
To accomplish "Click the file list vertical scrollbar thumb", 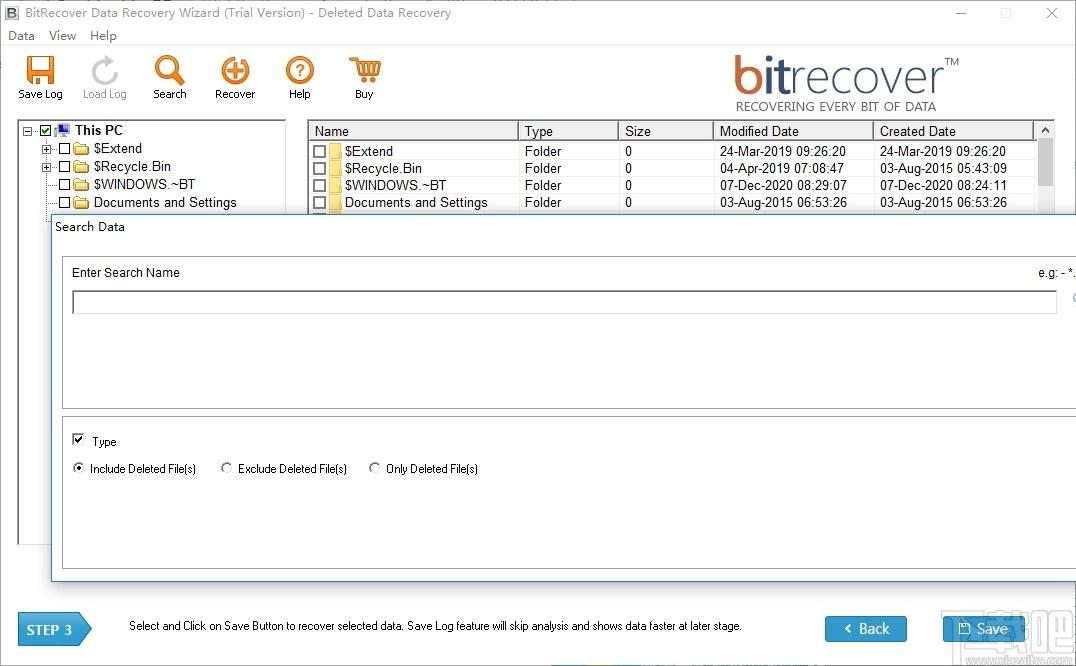I will (x=1045, y=162).
